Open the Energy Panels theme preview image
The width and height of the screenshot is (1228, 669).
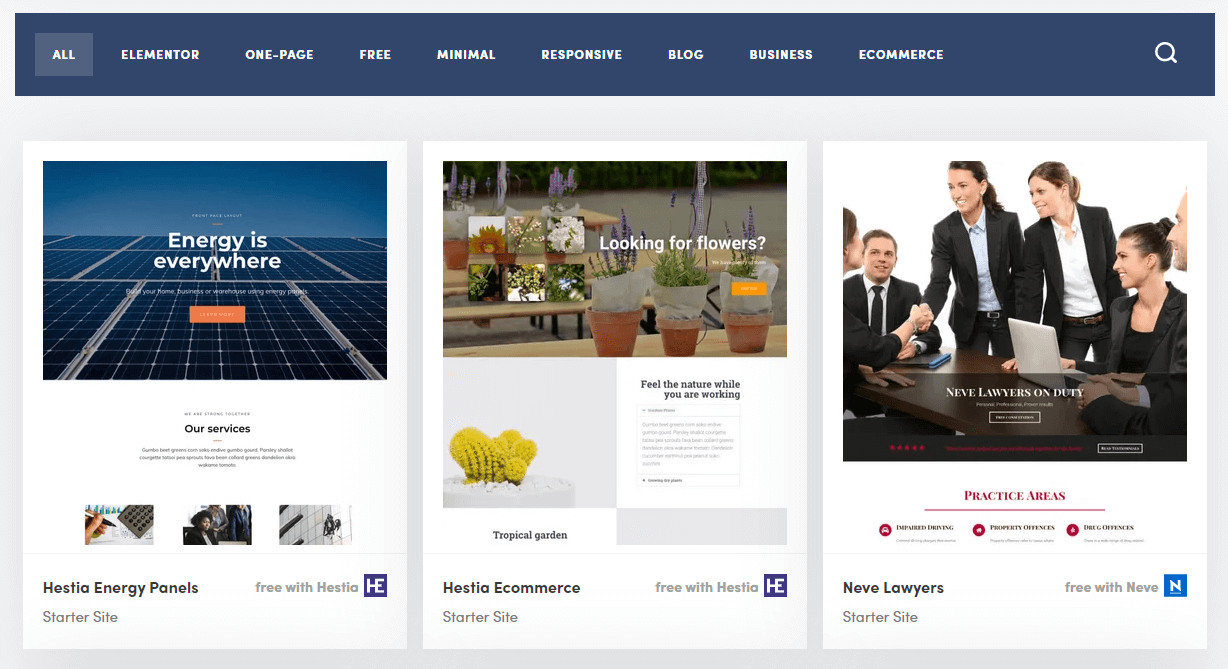tap(215, 353)
